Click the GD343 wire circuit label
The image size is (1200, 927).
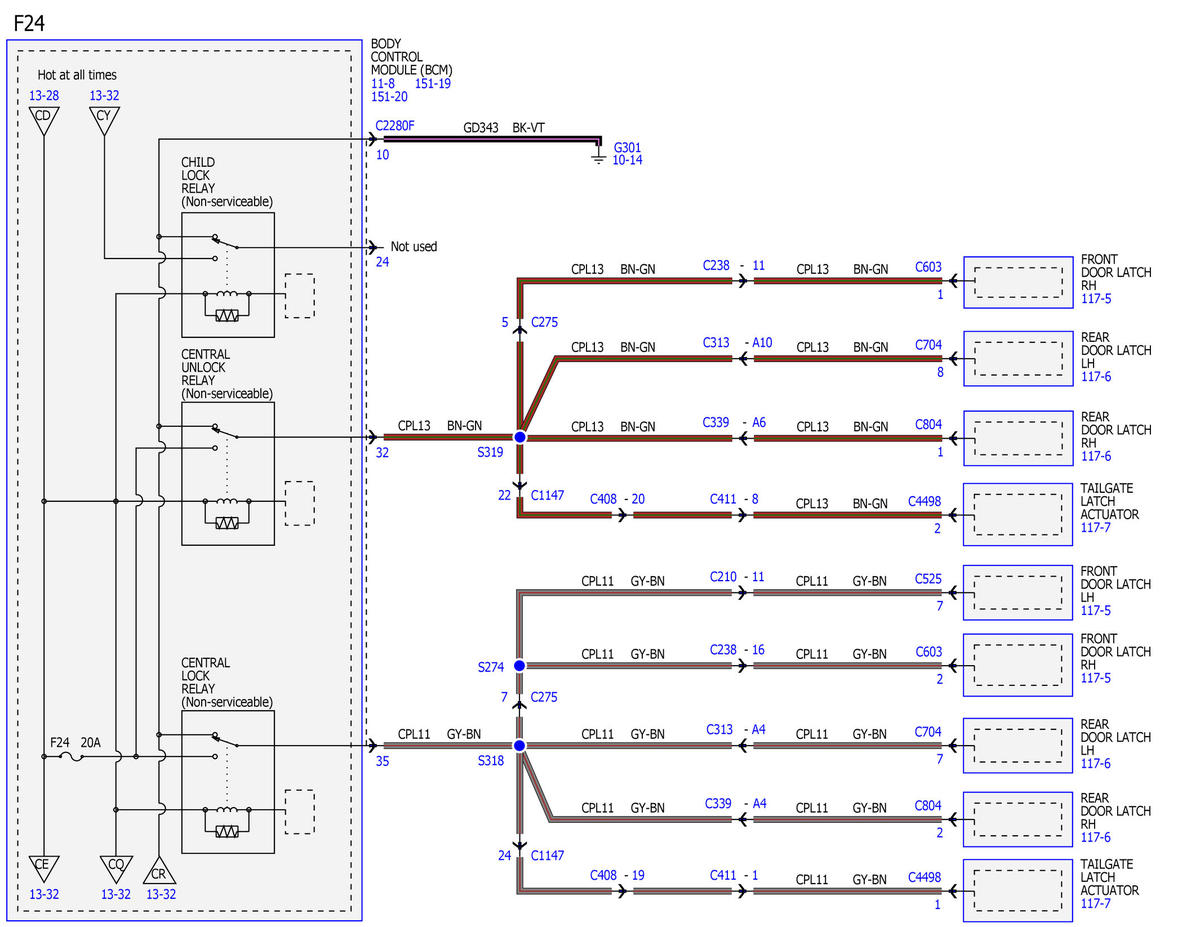[x=481, y=128]
